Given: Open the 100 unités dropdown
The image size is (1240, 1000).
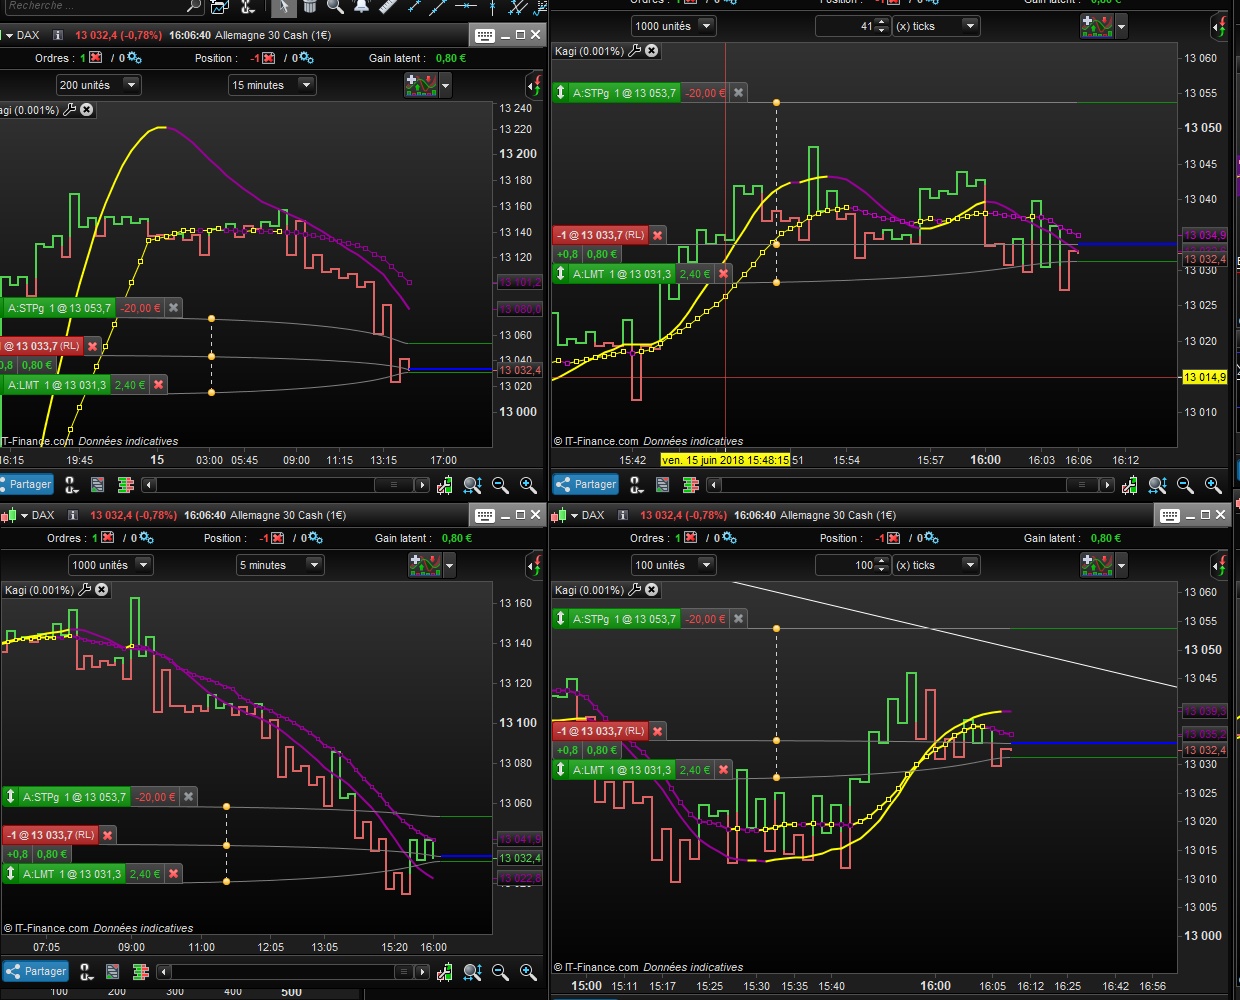Looking at the screenshot, I should tap(673, 565).
